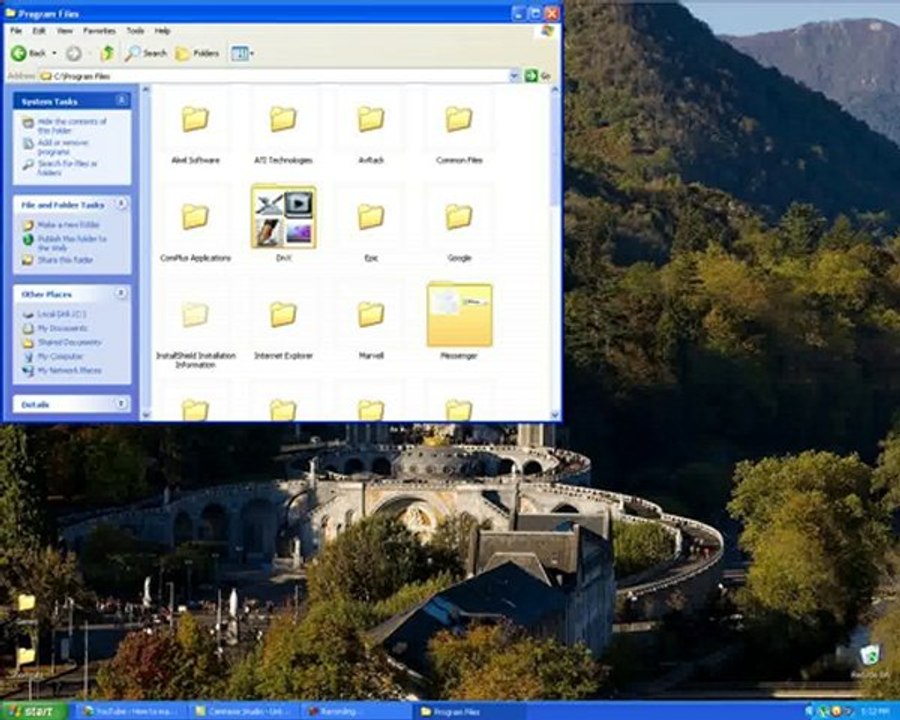
Task: Open the File menu
Action: (16, 30)
